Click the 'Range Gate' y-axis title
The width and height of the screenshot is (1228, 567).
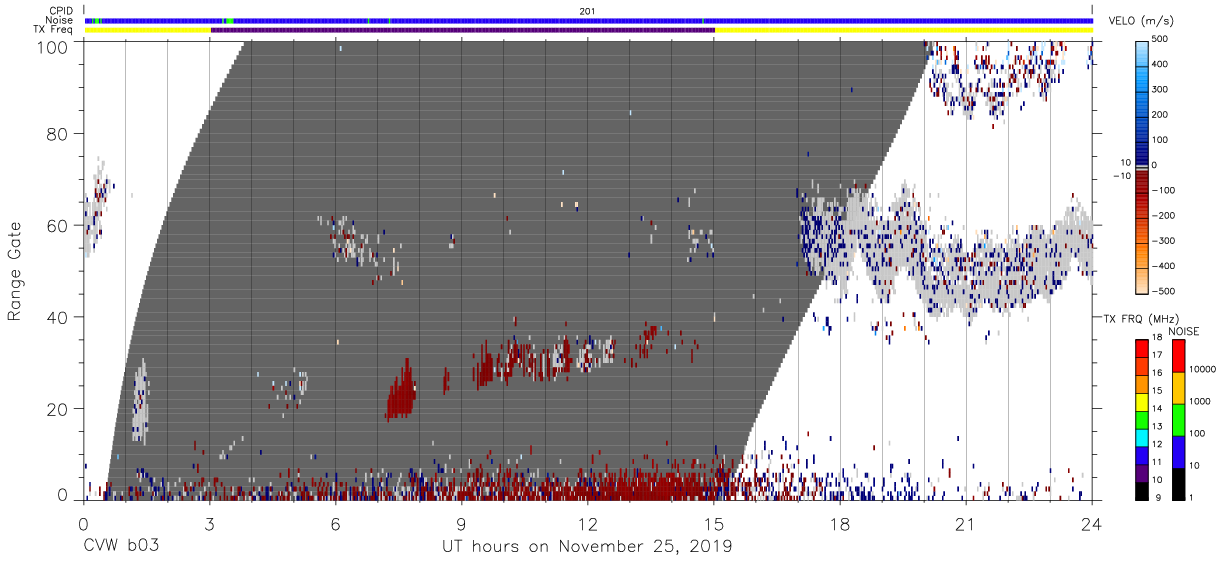[x=15, y=271]
